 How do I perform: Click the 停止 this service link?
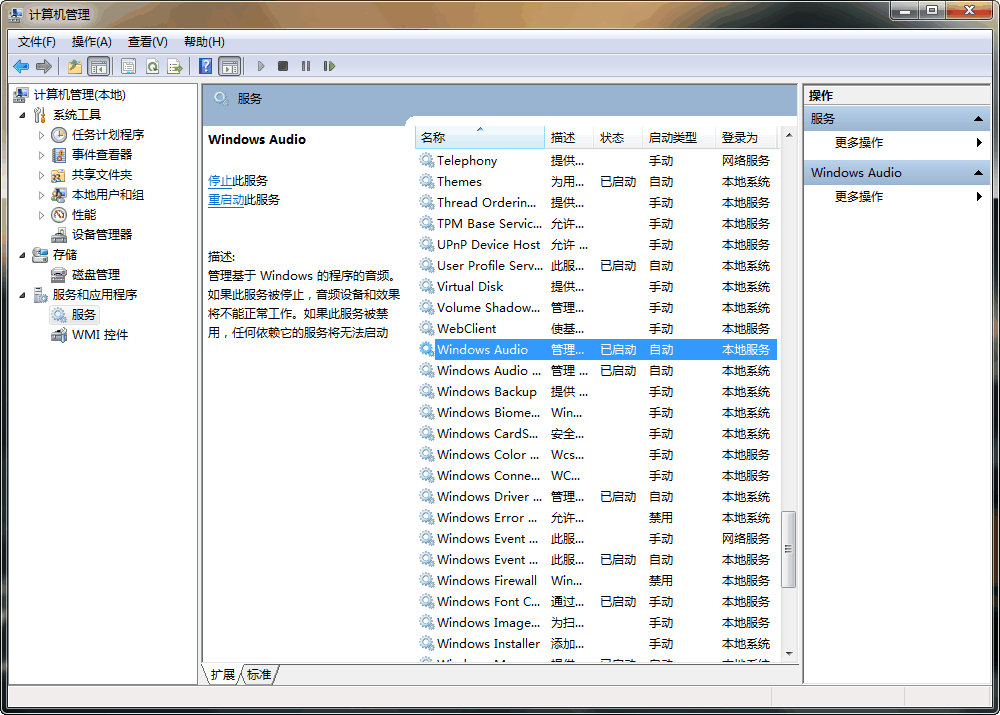coord(220,181)
